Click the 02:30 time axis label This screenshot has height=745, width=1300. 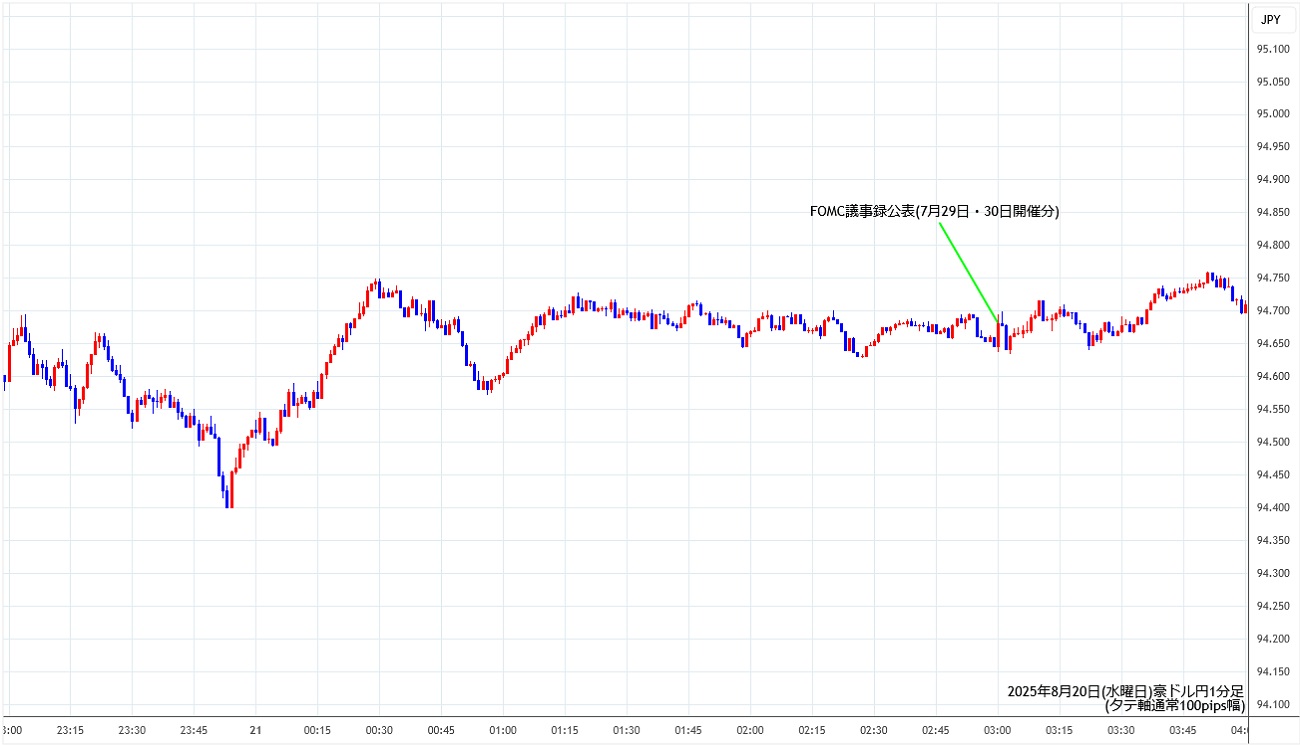point(874,730)
